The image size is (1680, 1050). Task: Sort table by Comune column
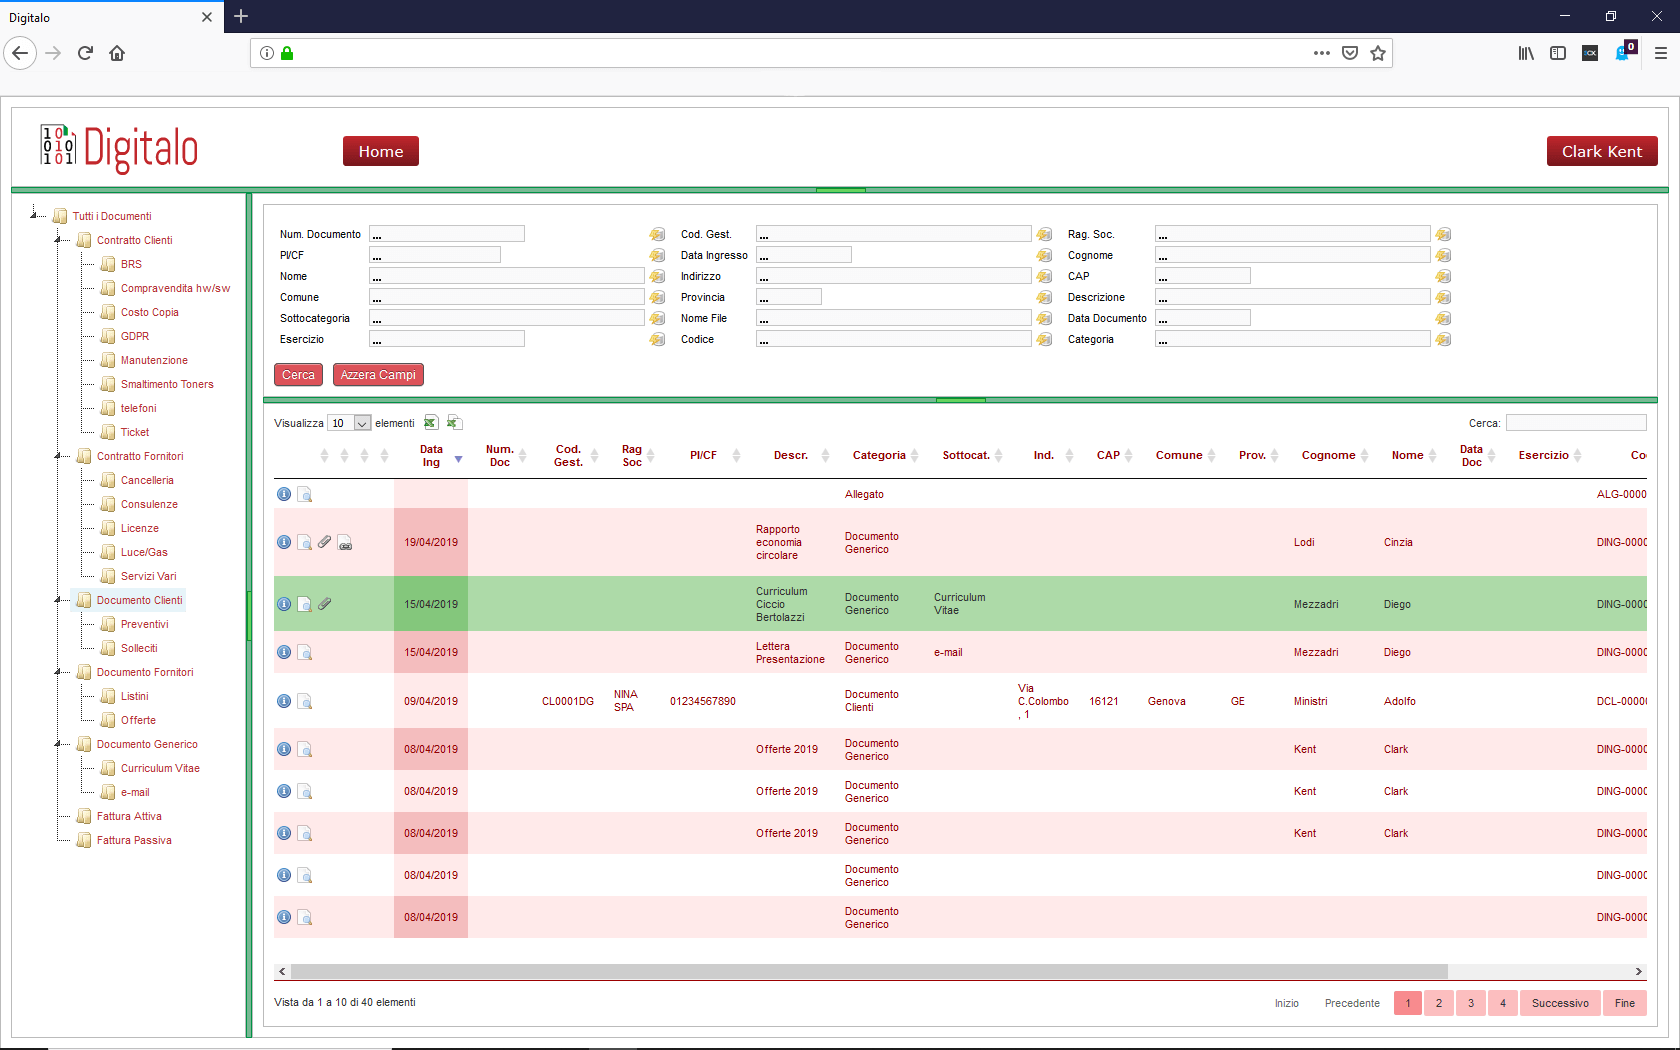point(1179,456)
